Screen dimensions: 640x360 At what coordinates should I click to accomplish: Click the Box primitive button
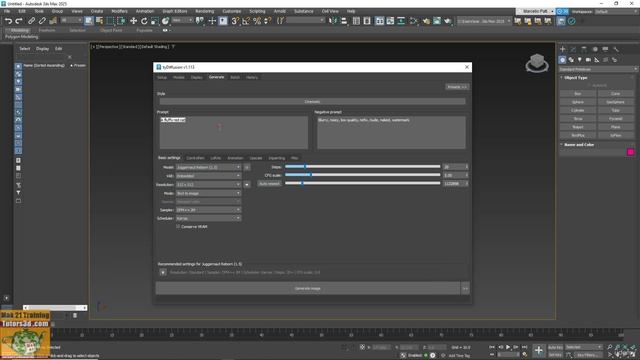578,94
